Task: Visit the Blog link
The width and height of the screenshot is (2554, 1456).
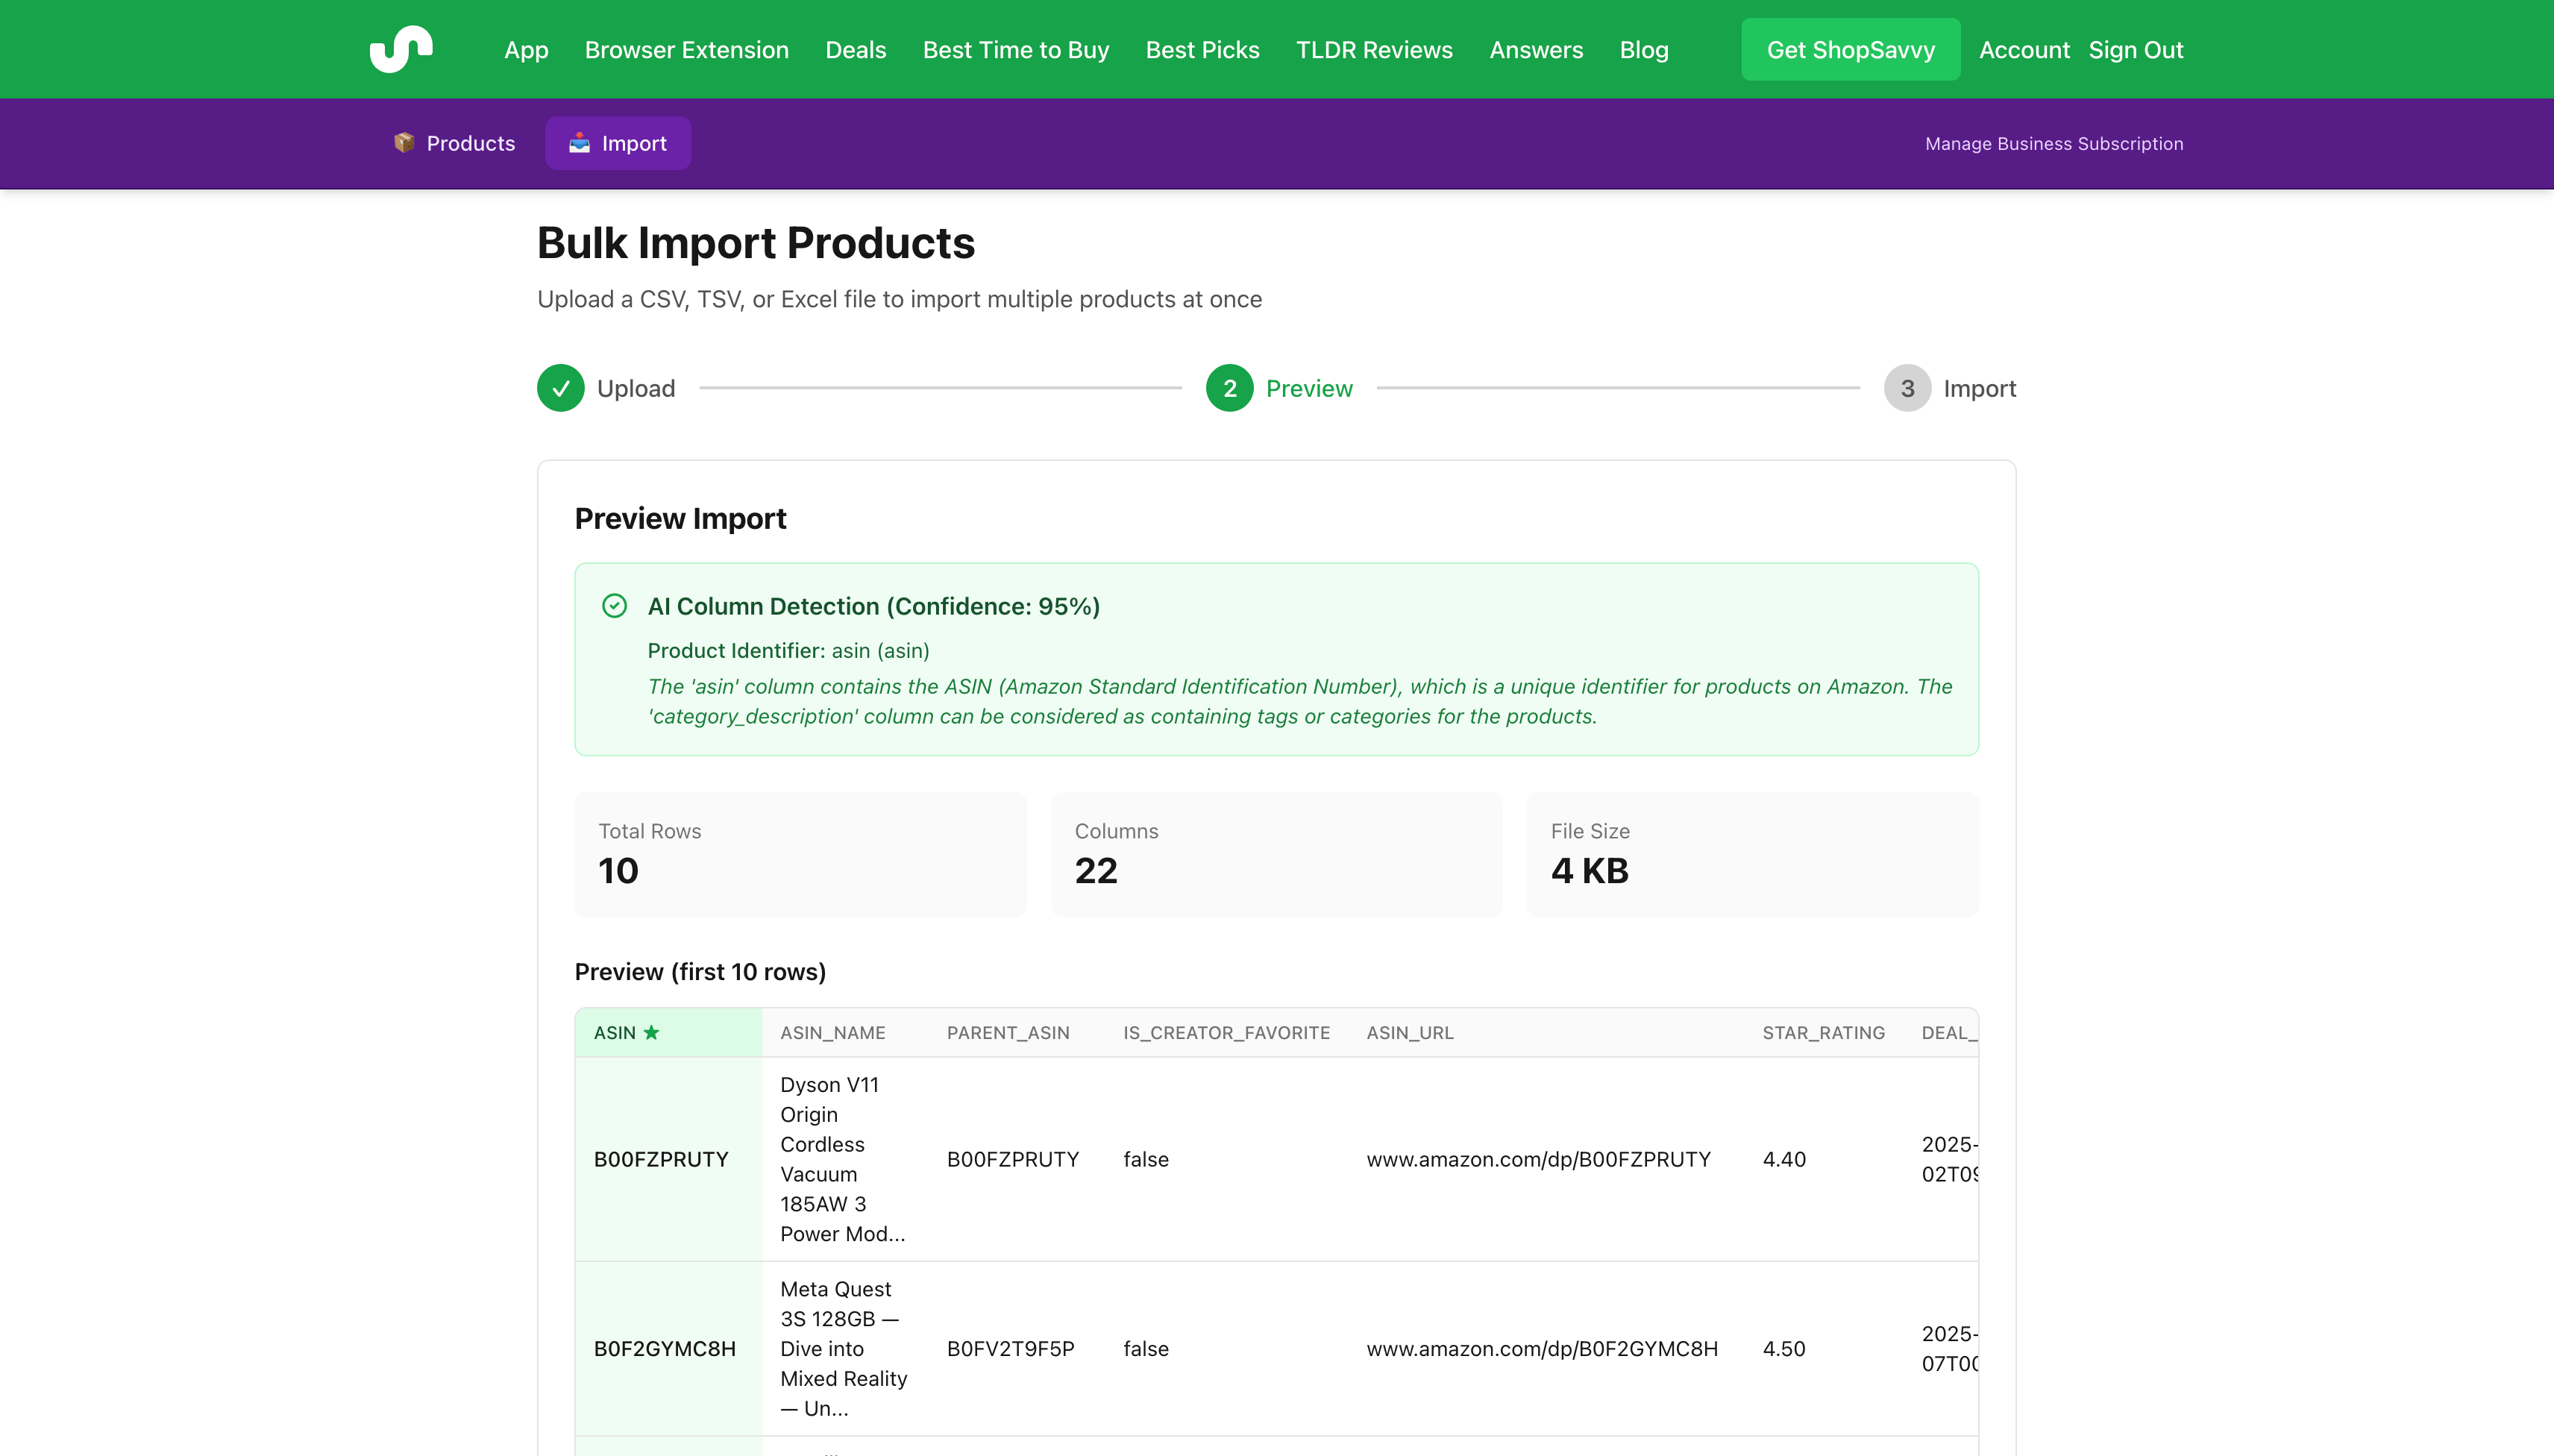Action: point(1643,49)
